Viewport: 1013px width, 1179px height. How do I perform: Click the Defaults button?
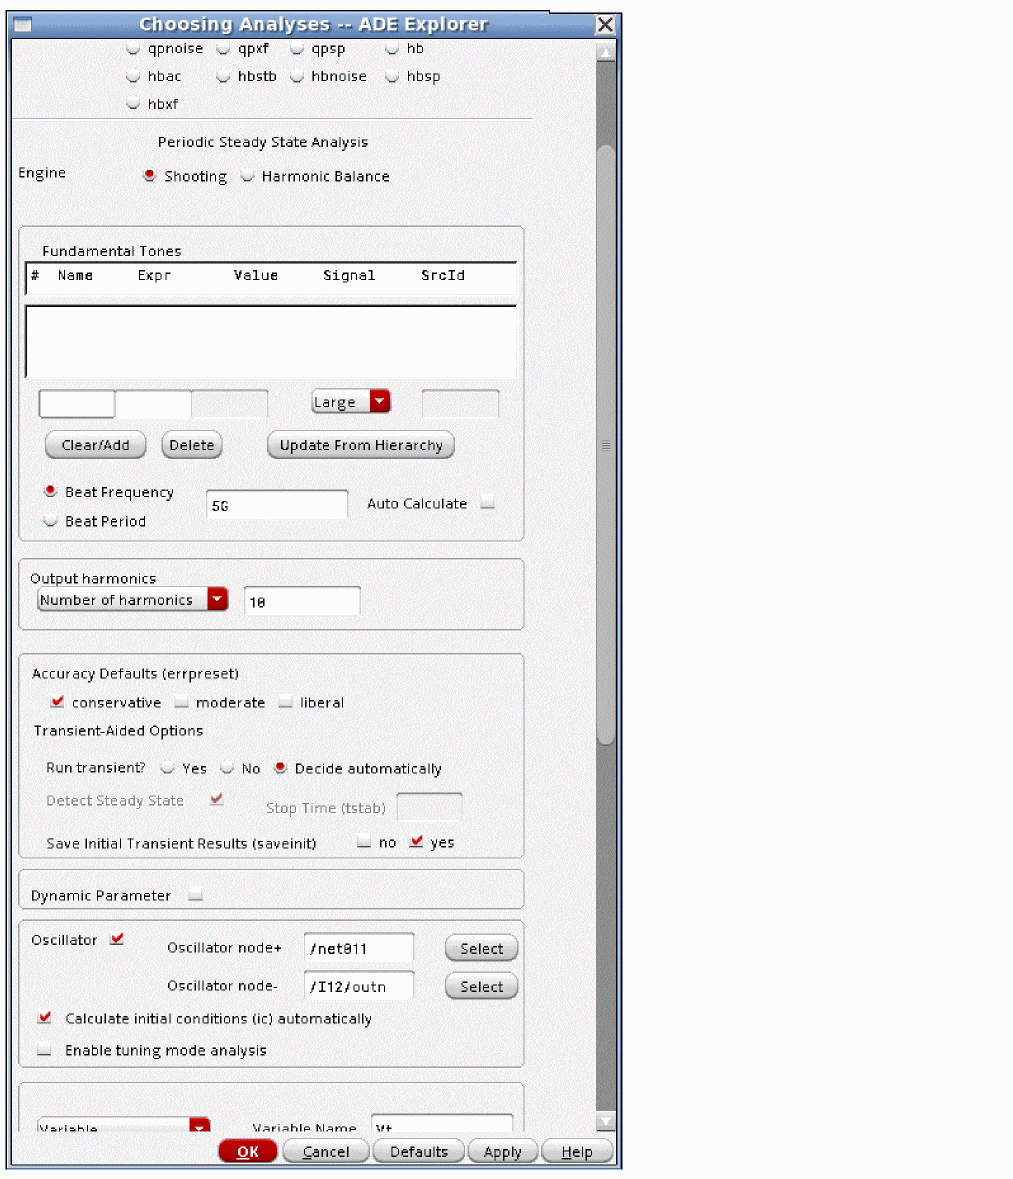[419, 1151]
